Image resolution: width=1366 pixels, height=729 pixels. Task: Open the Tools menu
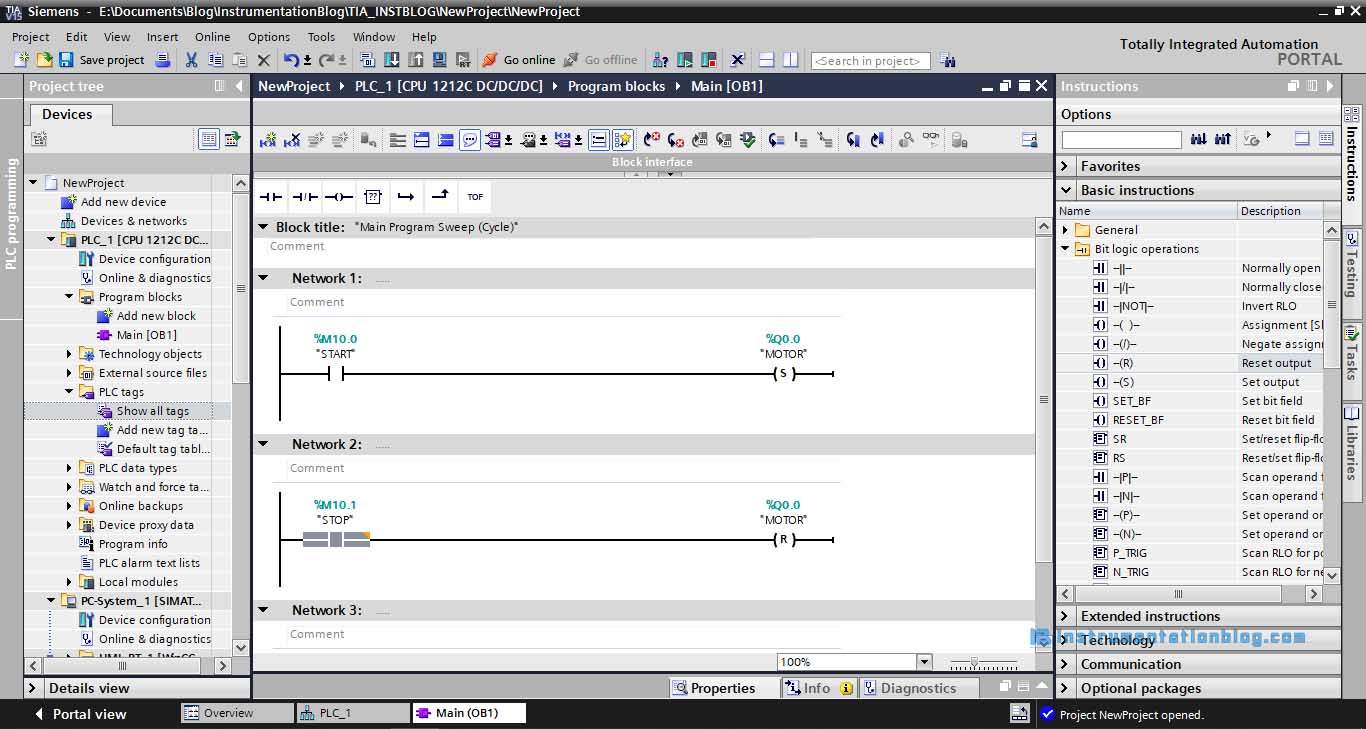(321, 36)
